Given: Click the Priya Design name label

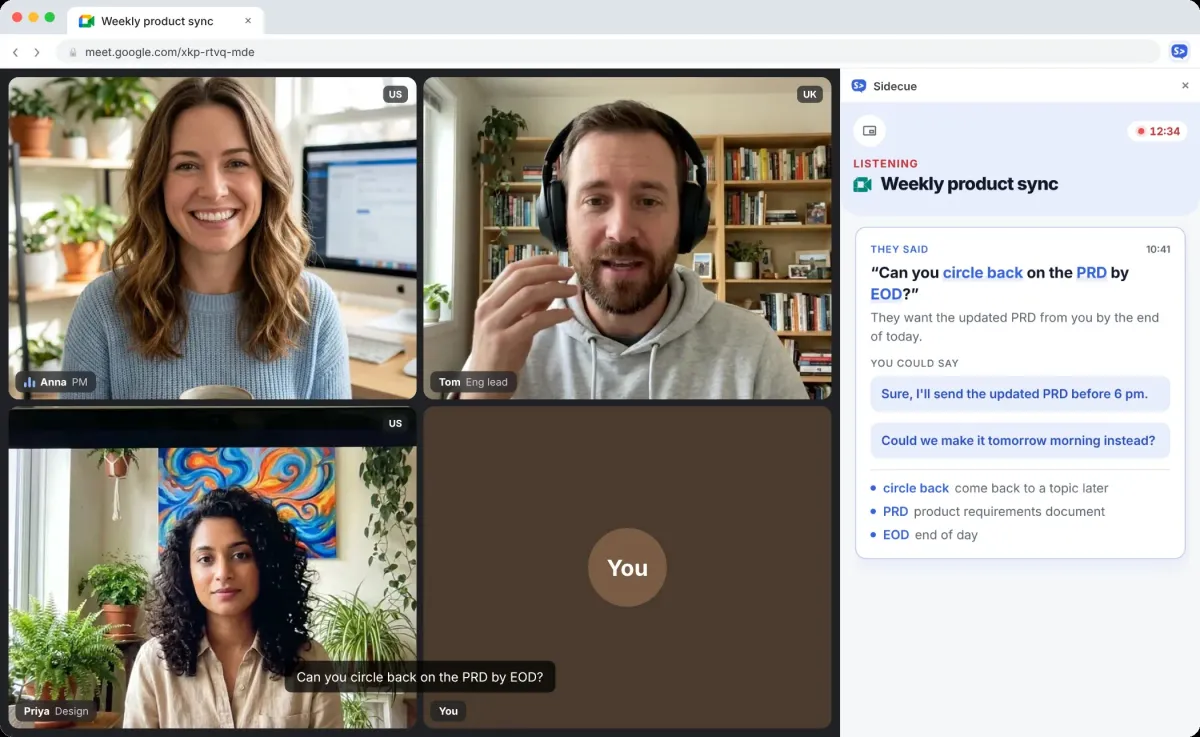Looking at the screenshot, I should pyautogui.click(x=56, y=711).
